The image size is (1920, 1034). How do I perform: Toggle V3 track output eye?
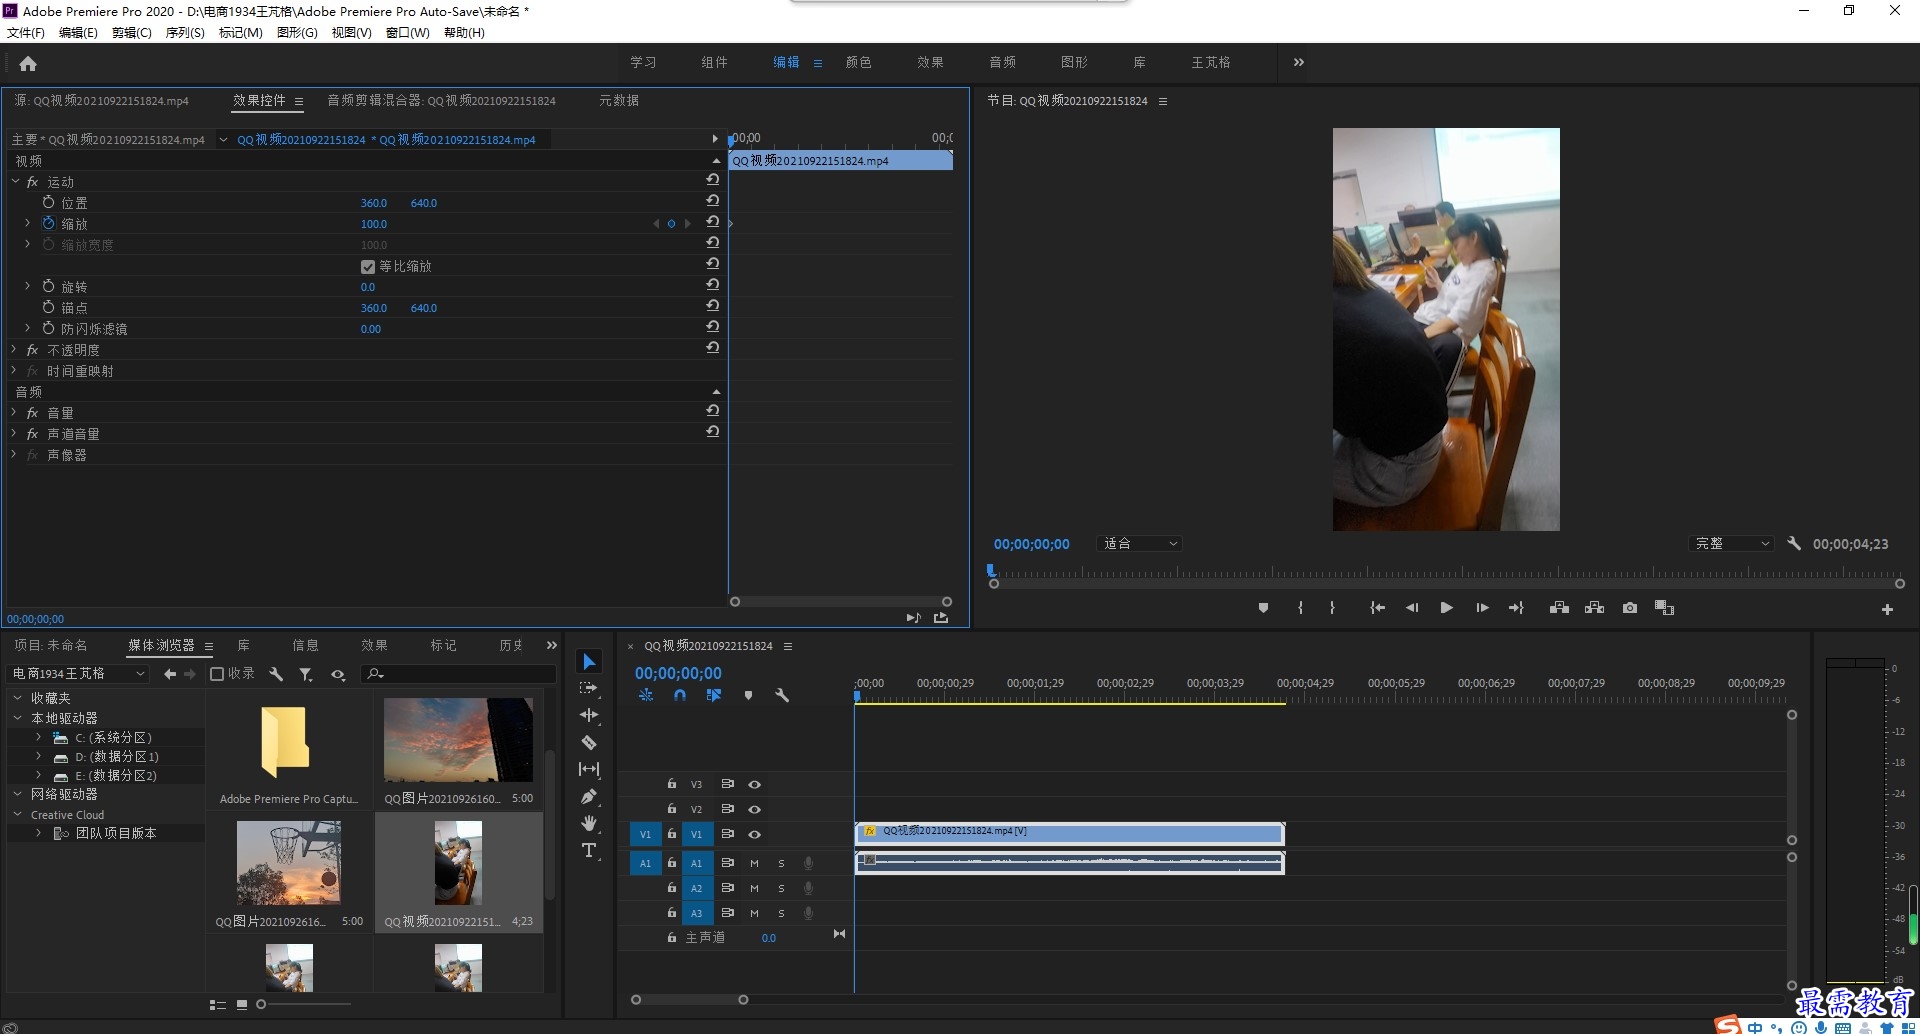[755, 784]
